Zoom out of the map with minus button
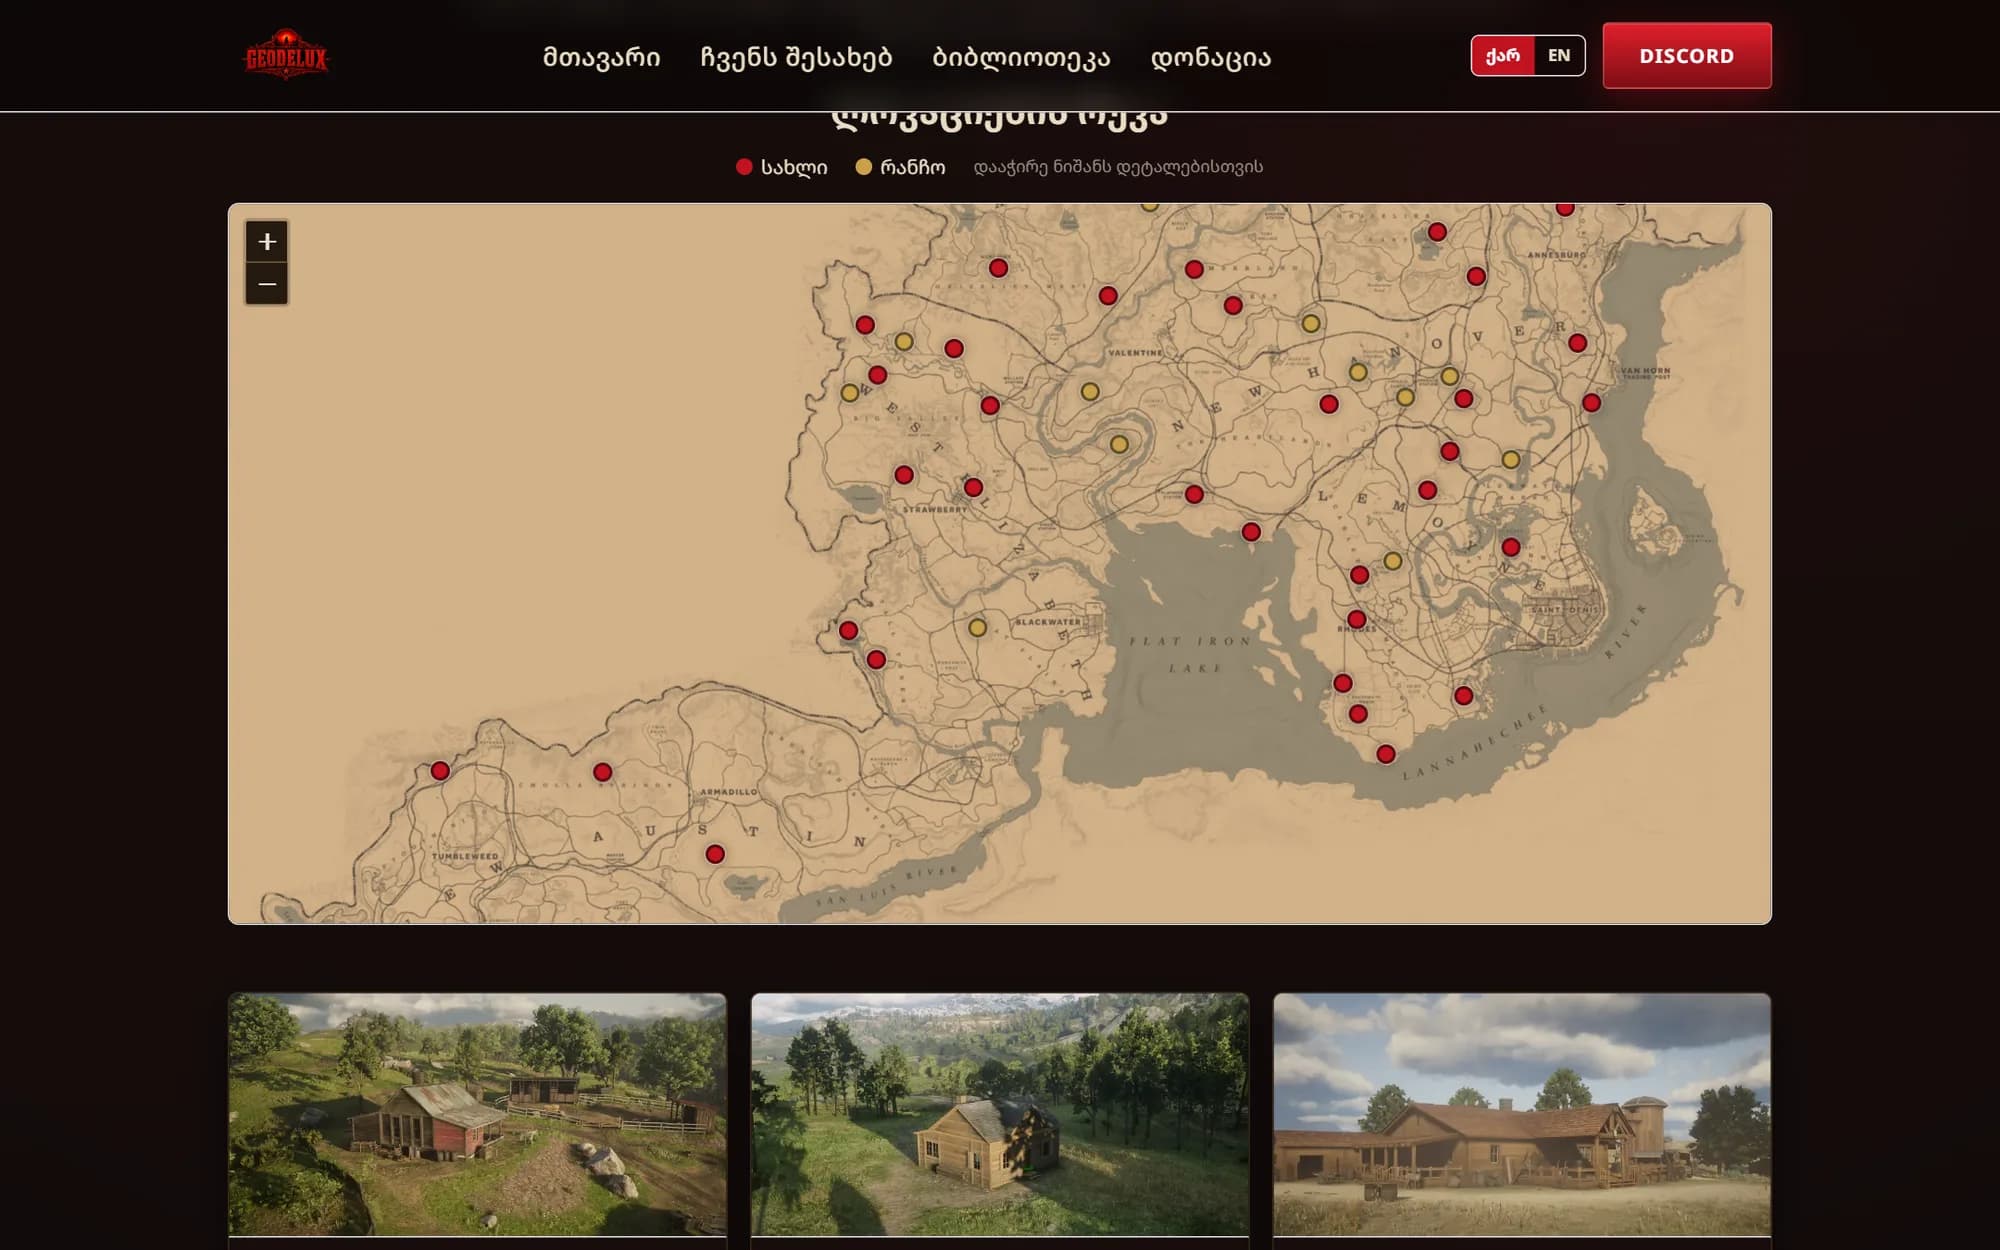This screenshot has width=2000, height=1250. (x=267, y=284)
